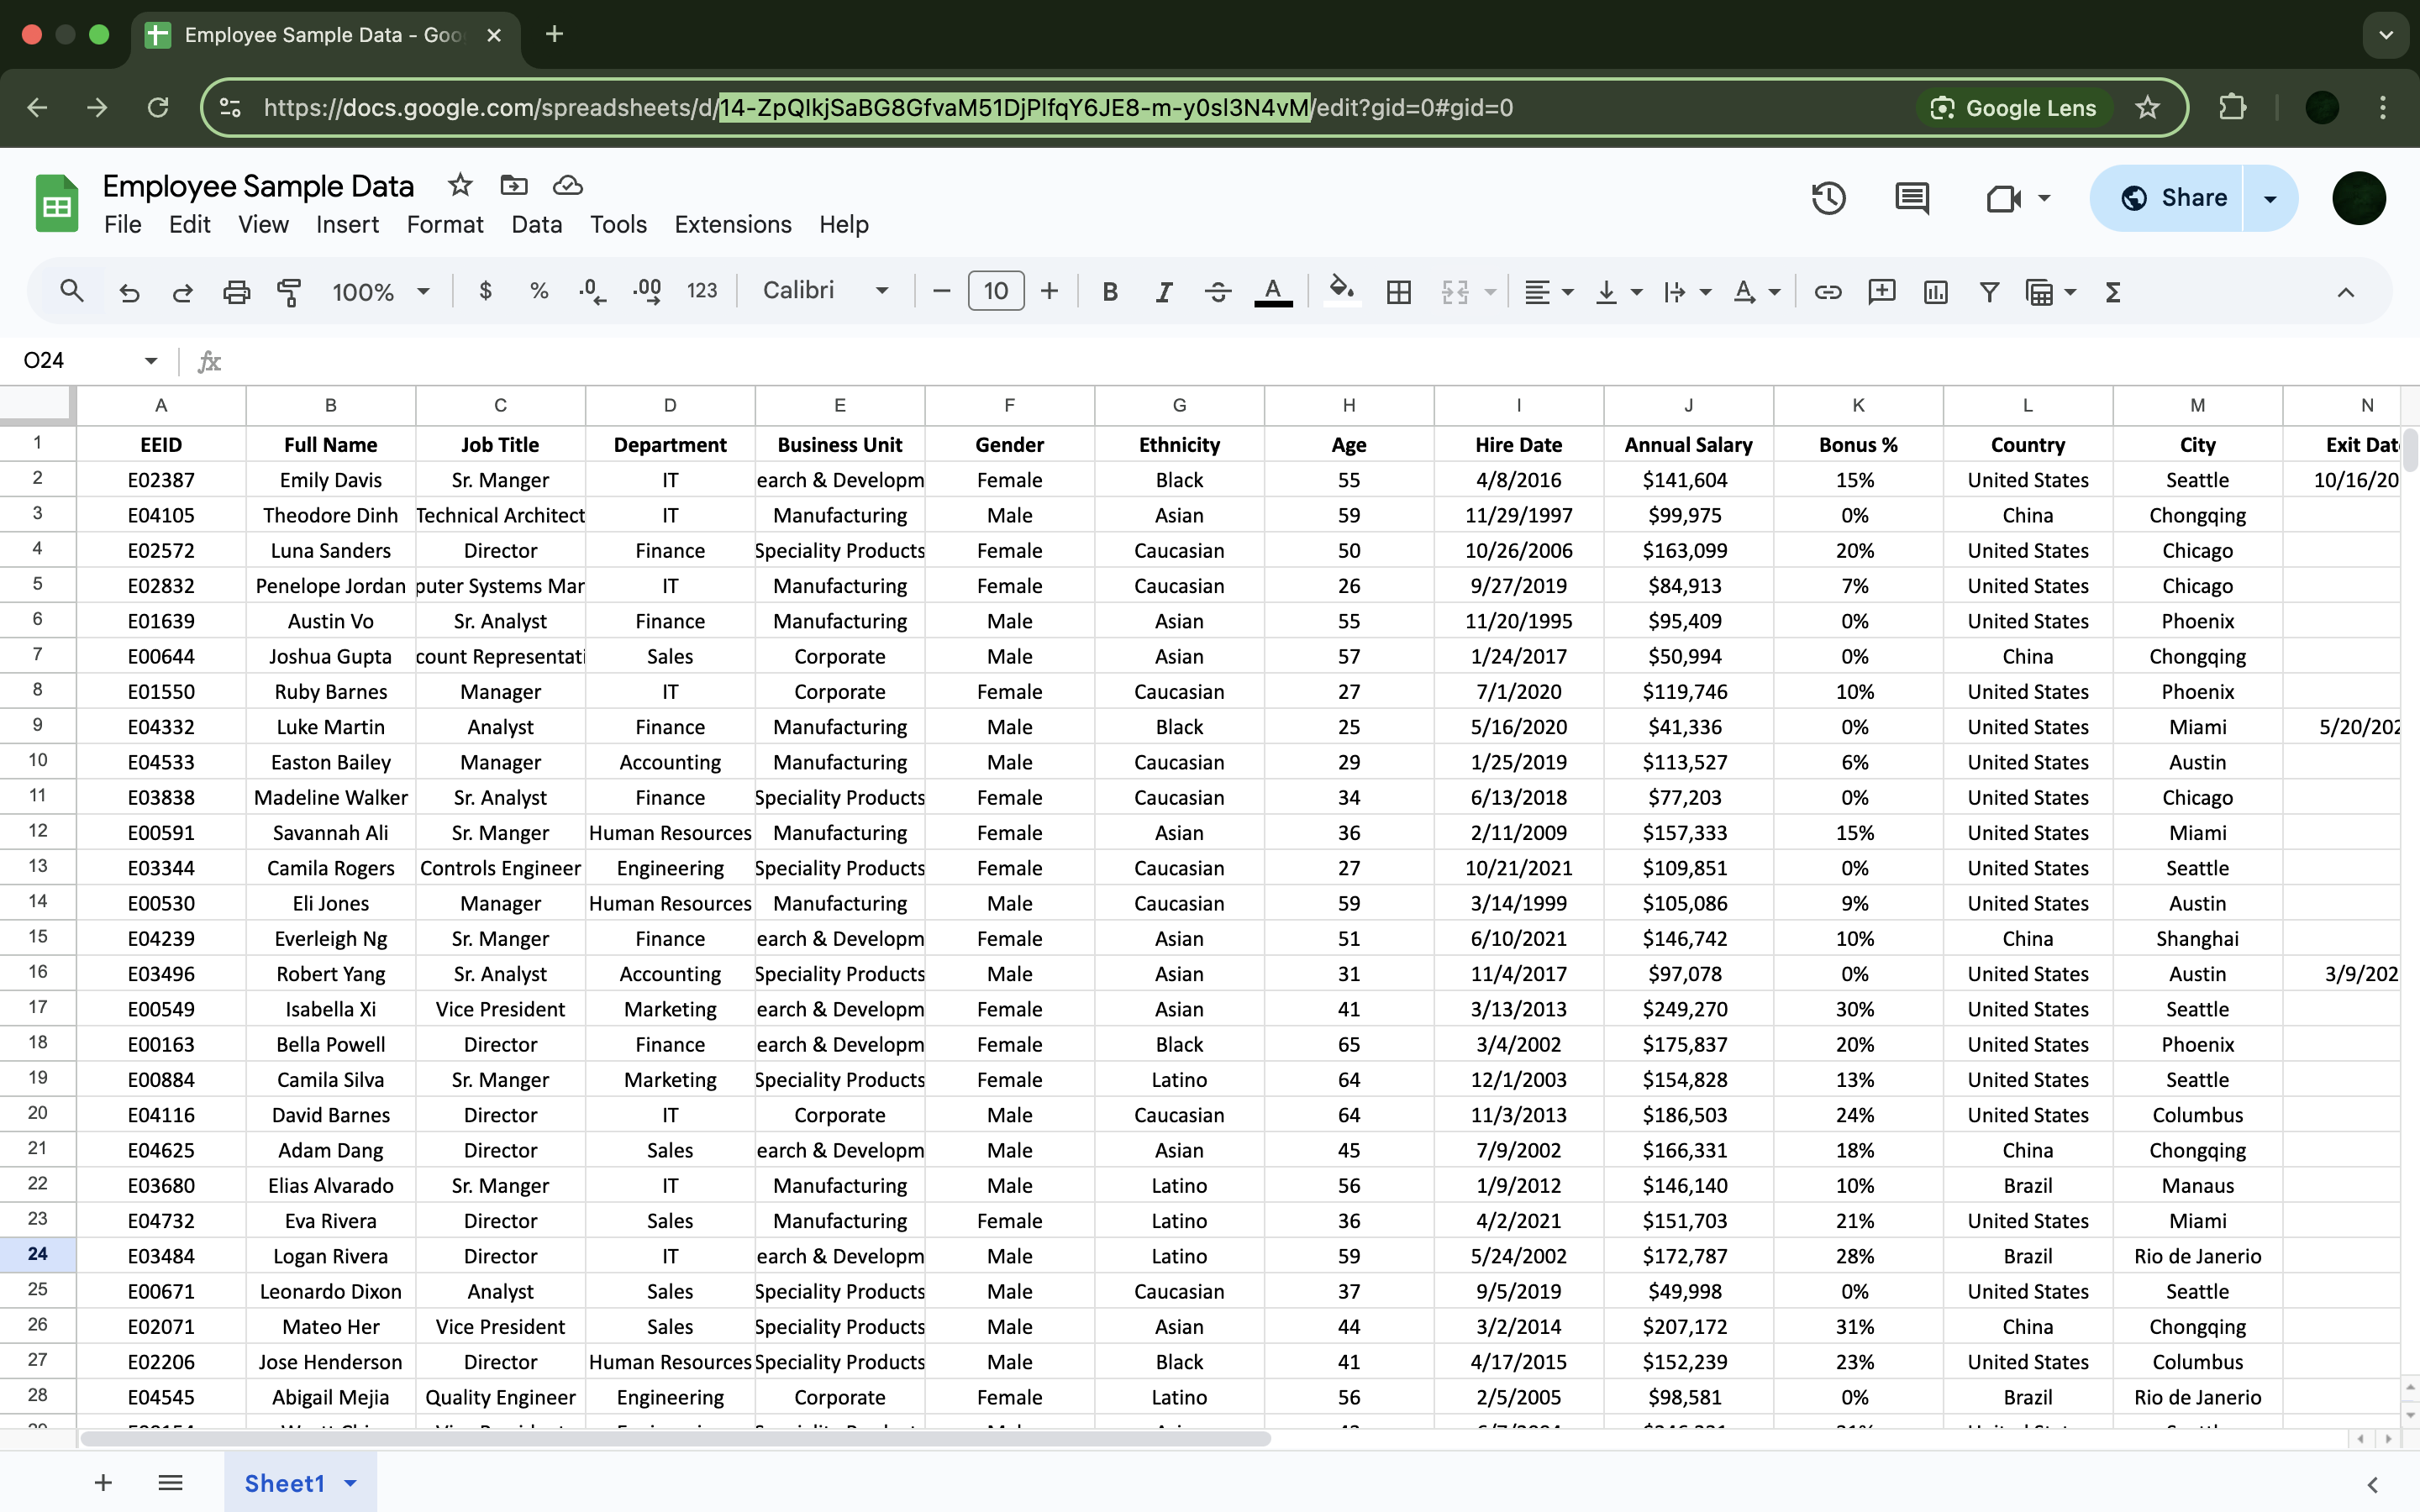This screenshot has width=2420, height=1512.
Task: Click the font size input field
Action: (x=995, y=291)
